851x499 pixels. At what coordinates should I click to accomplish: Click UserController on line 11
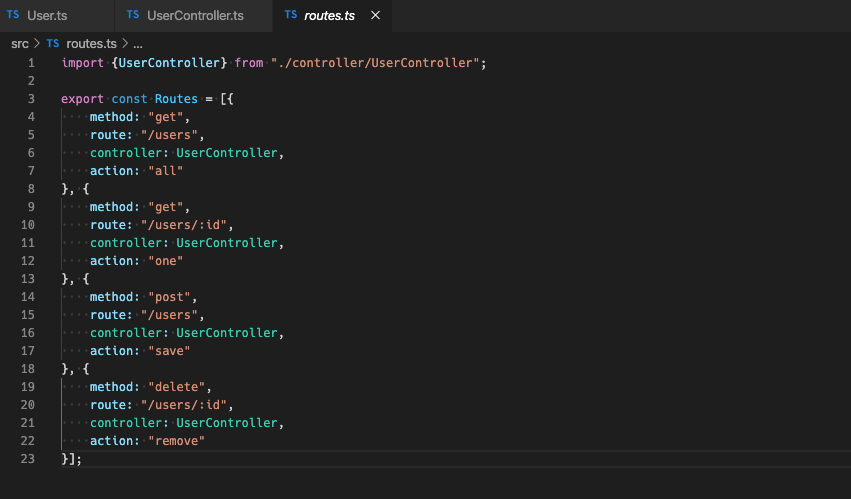227,243
